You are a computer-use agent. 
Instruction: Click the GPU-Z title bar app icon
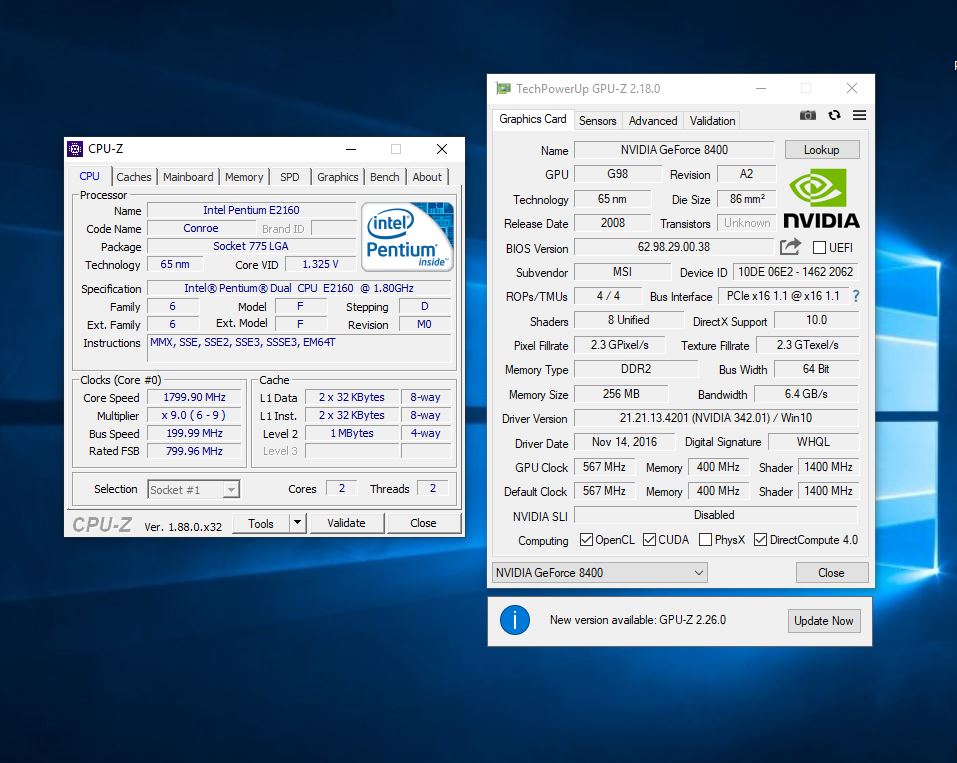pos(503,89)
